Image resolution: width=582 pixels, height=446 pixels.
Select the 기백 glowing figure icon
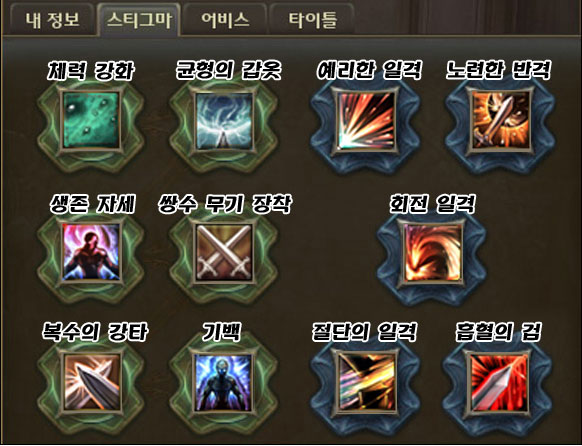(x=224, y=382)
